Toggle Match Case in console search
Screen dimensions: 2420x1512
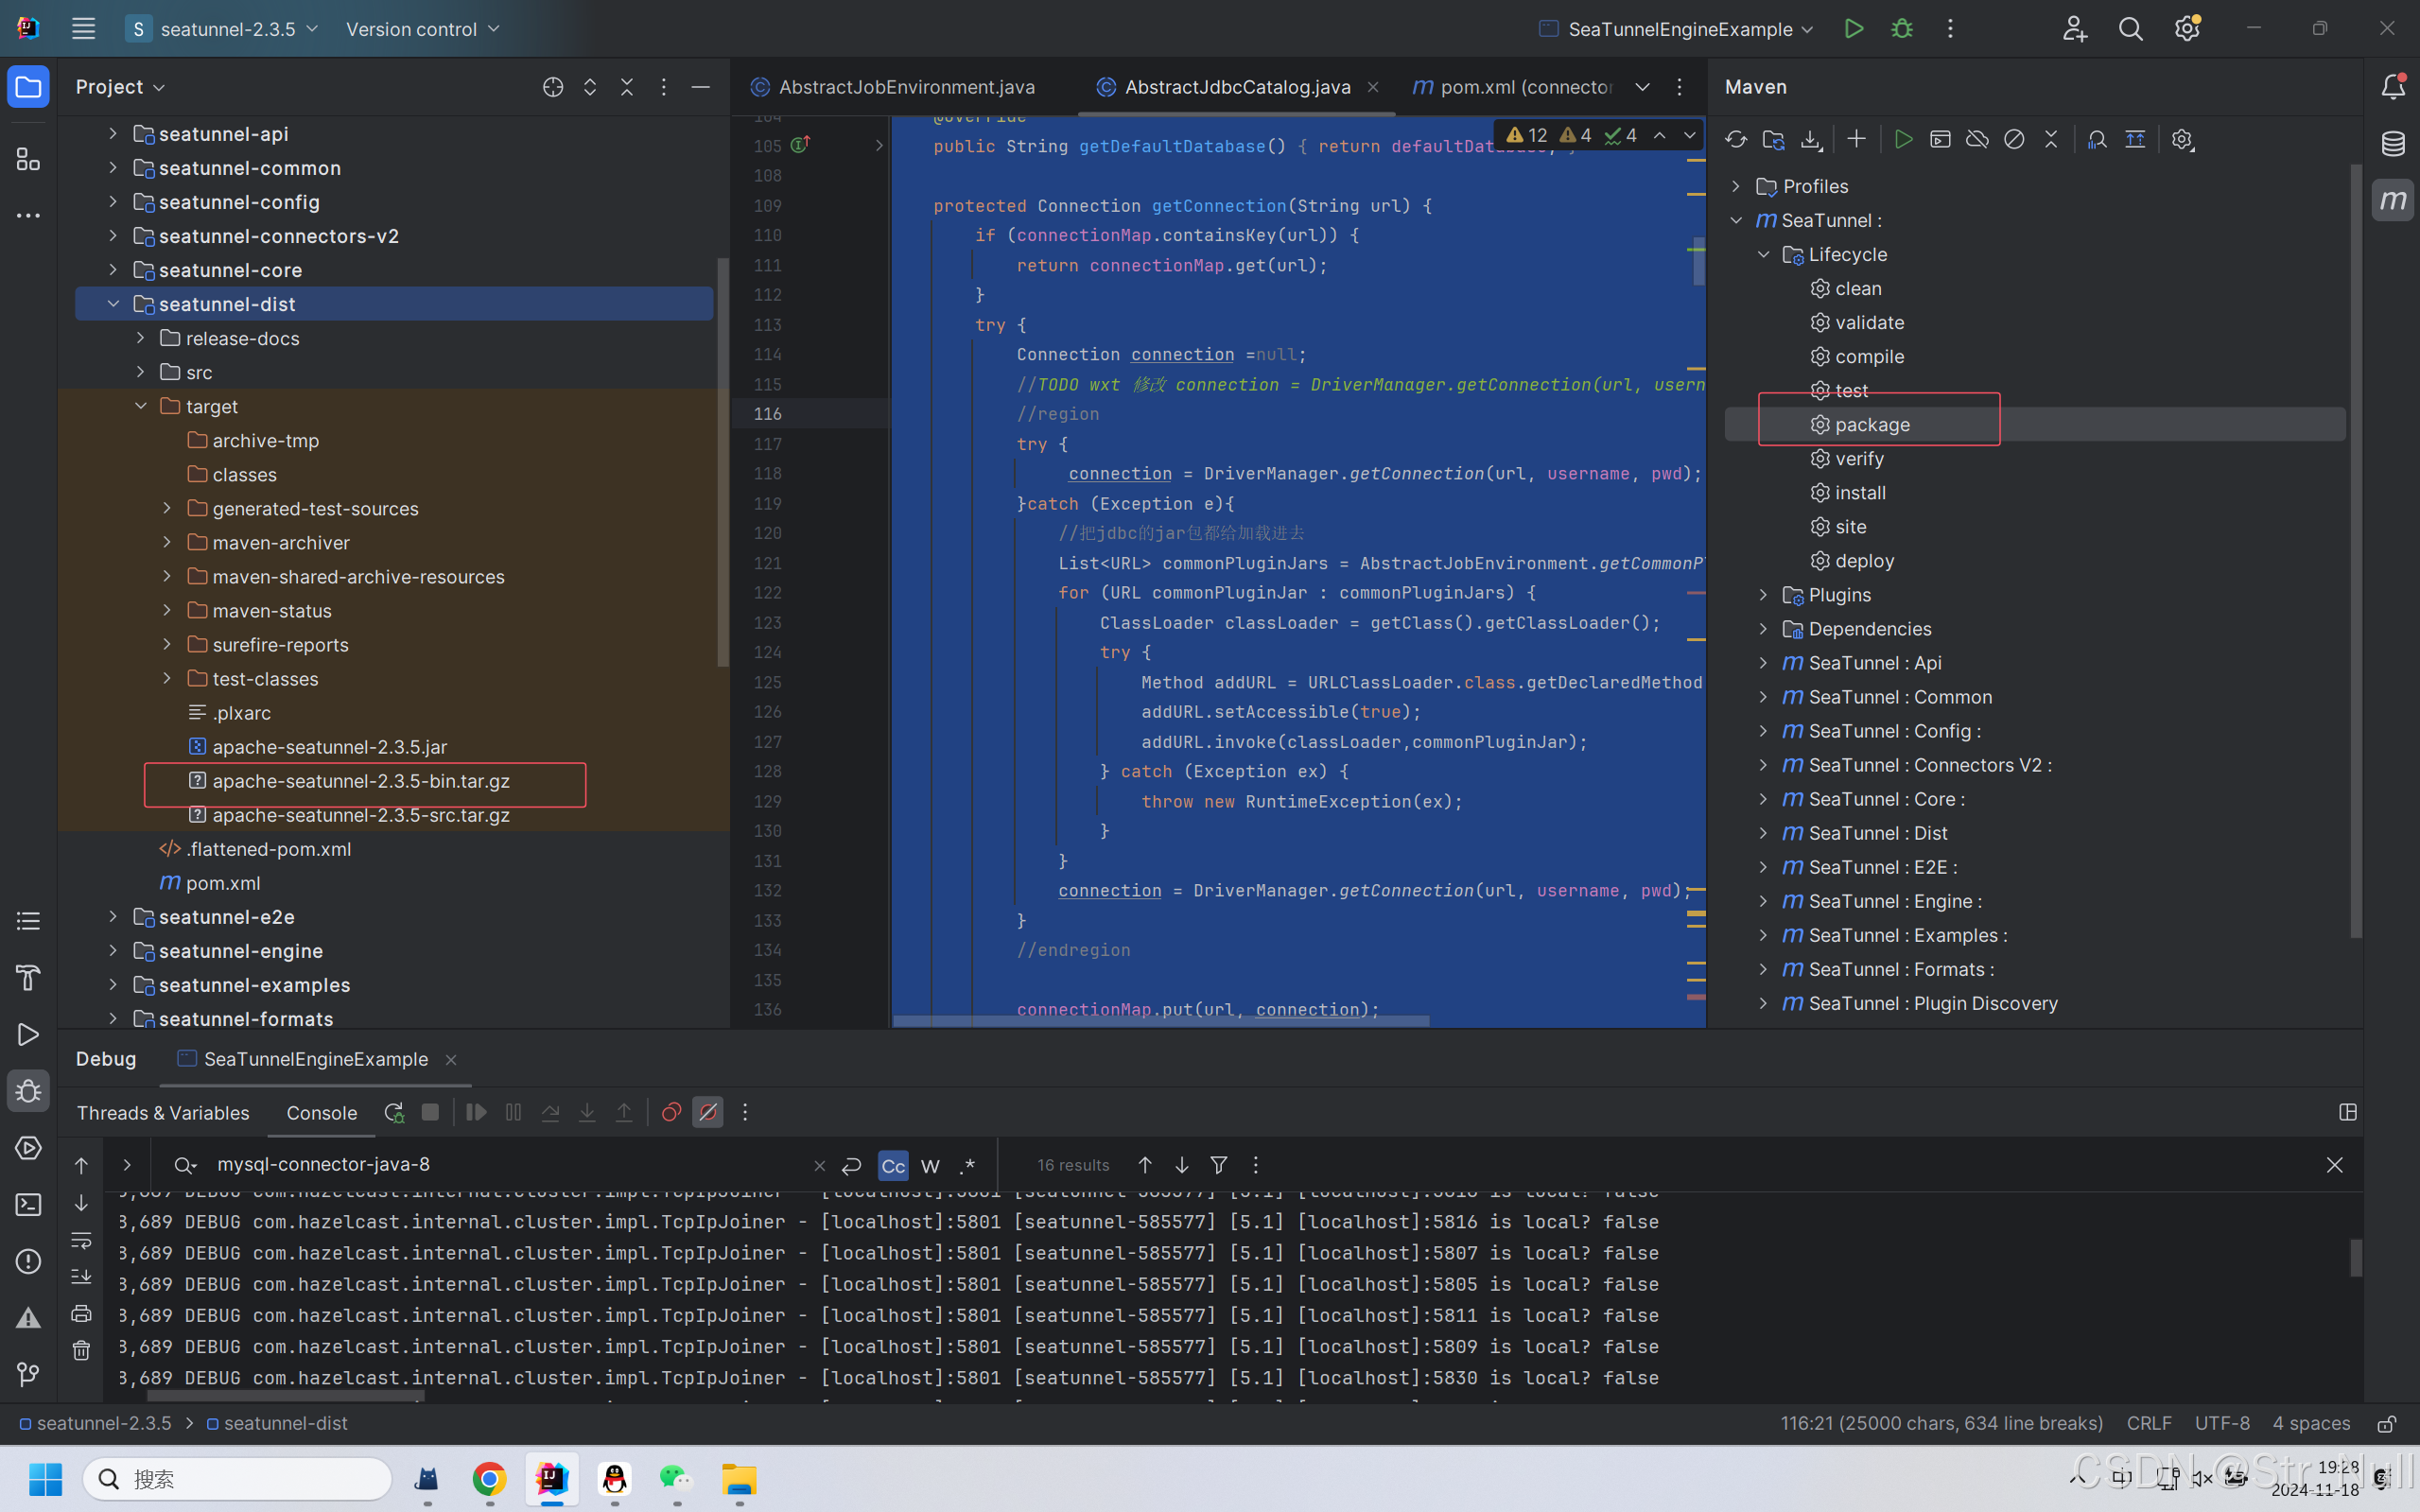pos(893,1166)
